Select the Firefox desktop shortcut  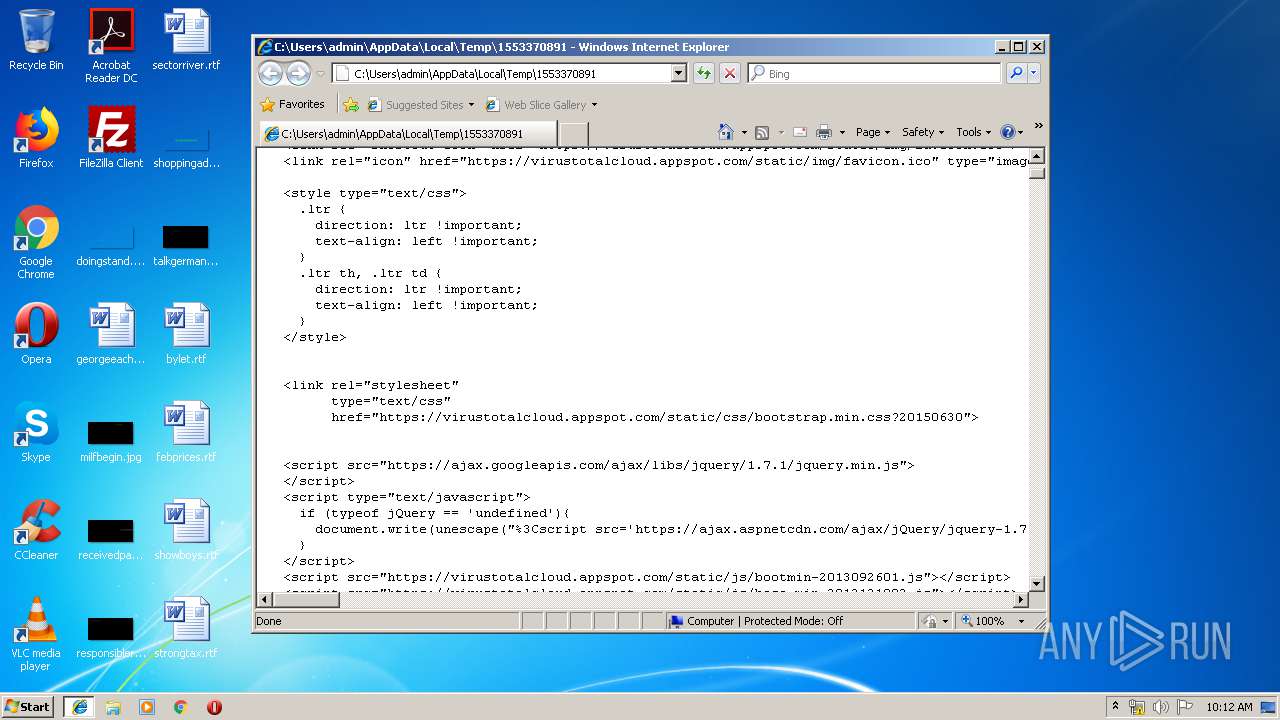click(36, 138)
